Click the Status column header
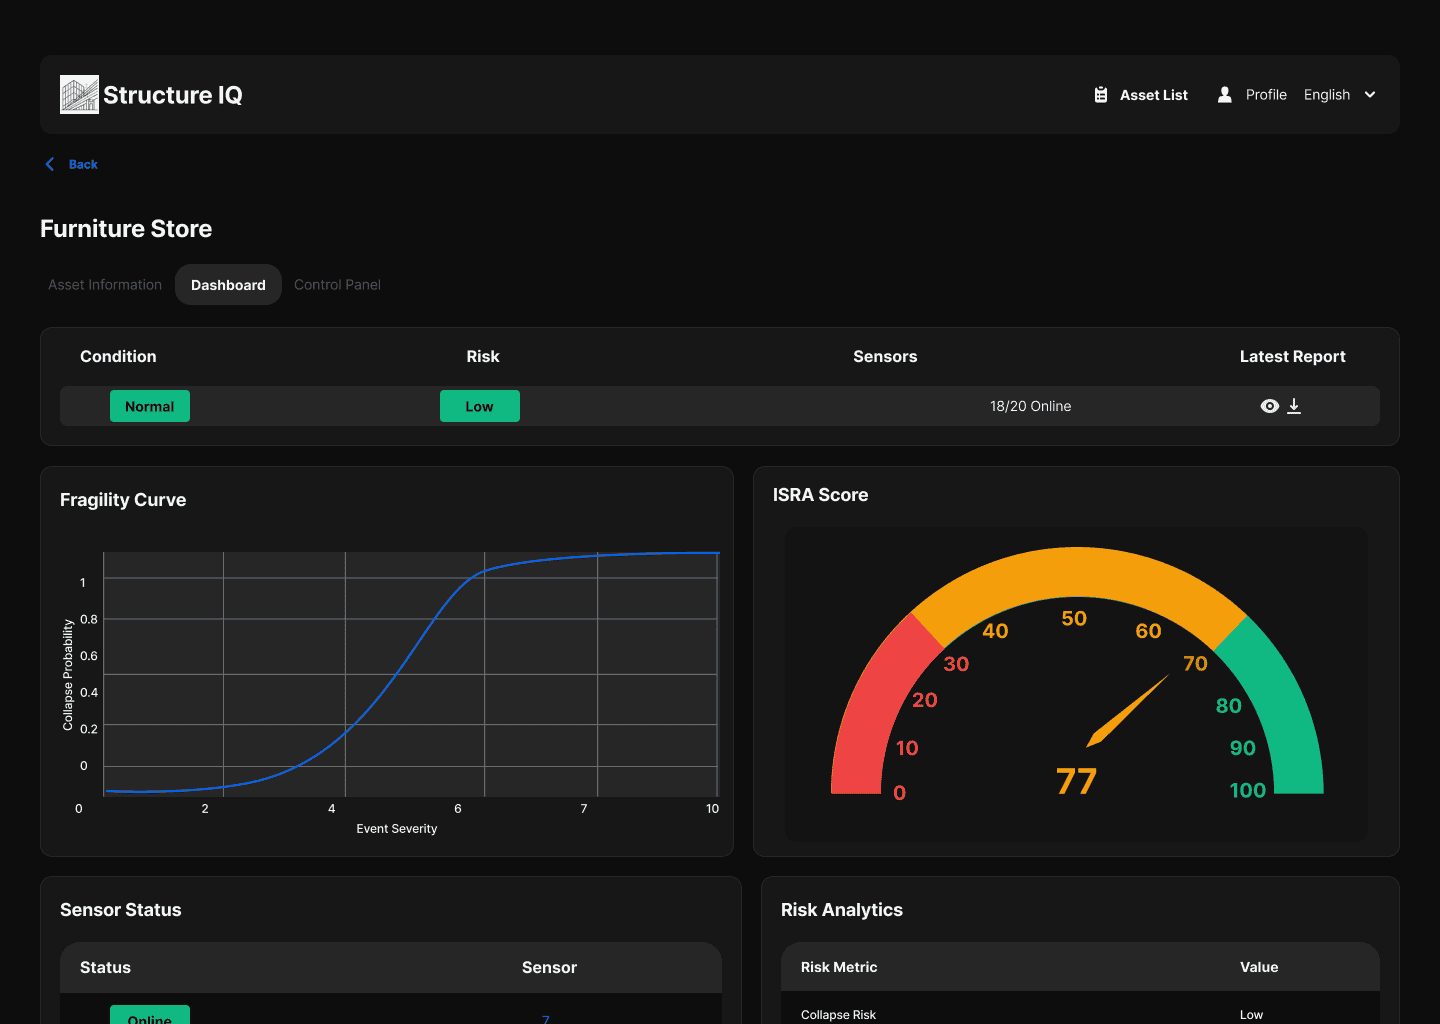 [105, 968]
